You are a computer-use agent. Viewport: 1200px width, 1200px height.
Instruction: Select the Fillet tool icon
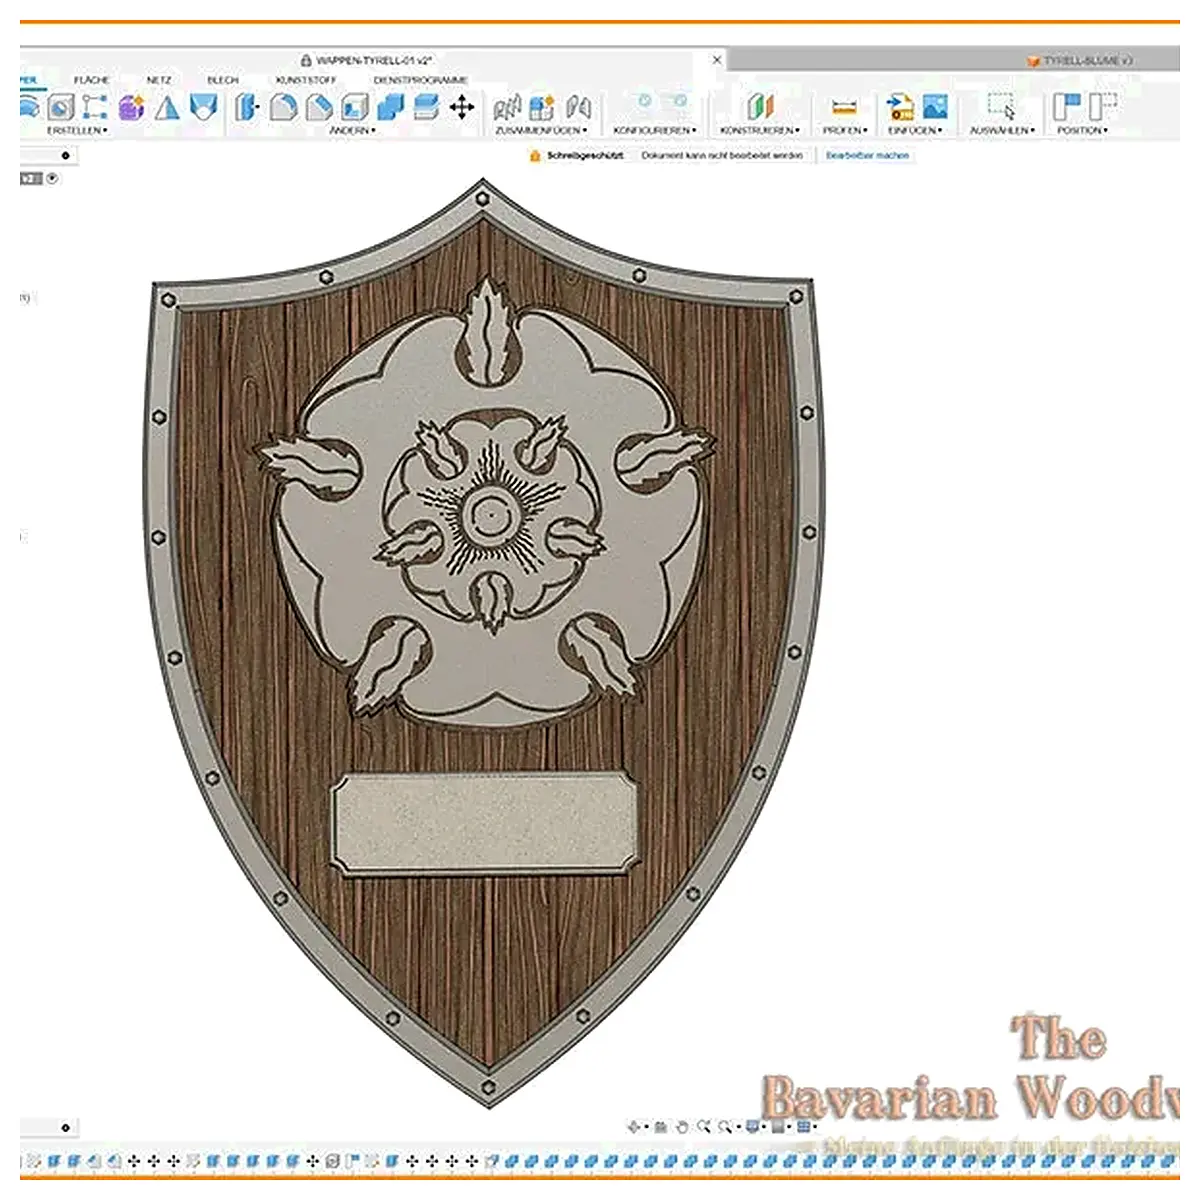tap(283, 107)
